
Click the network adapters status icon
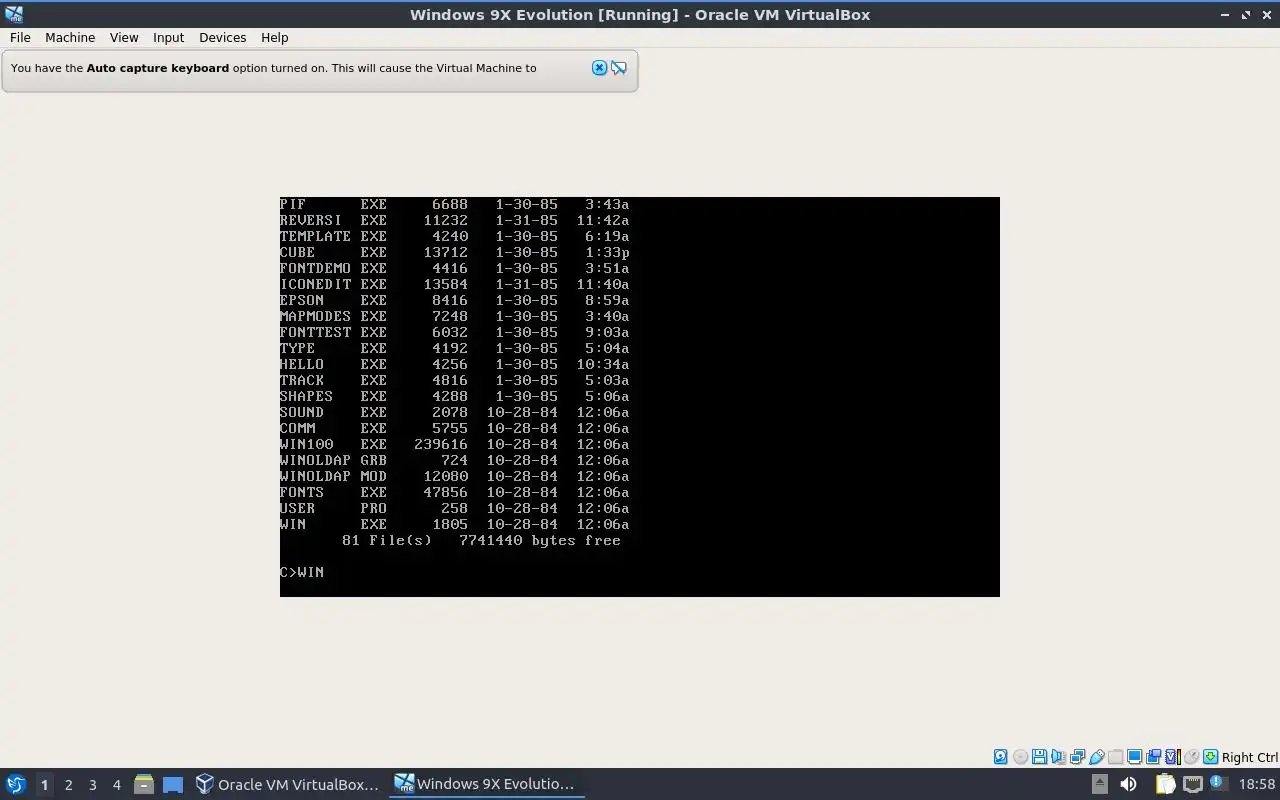1077,757
